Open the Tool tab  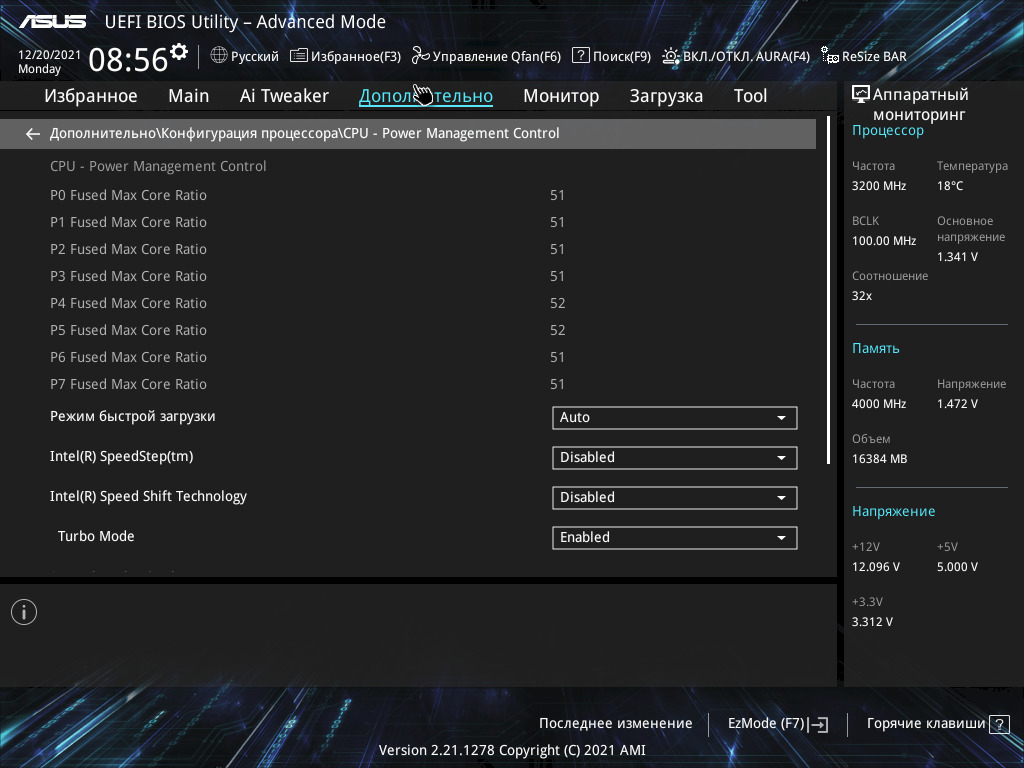[x=750, y=96]
